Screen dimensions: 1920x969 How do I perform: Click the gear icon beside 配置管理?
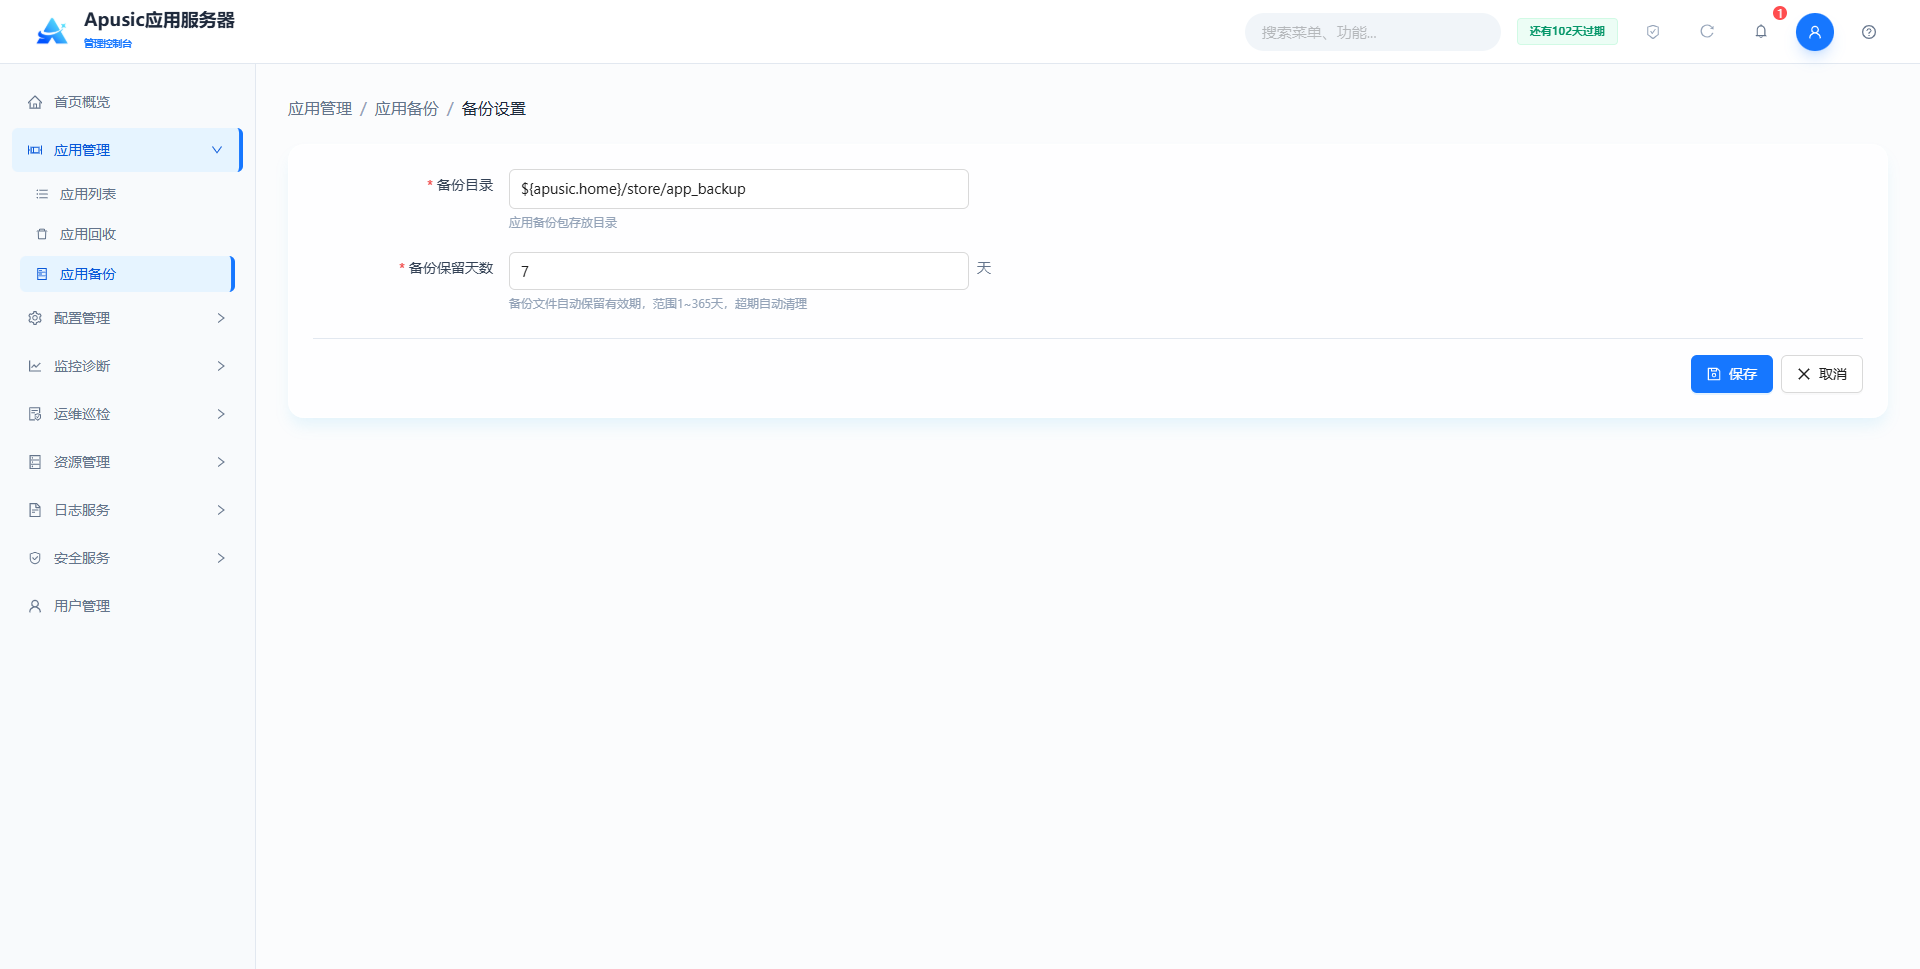click(x=35, y=318)
